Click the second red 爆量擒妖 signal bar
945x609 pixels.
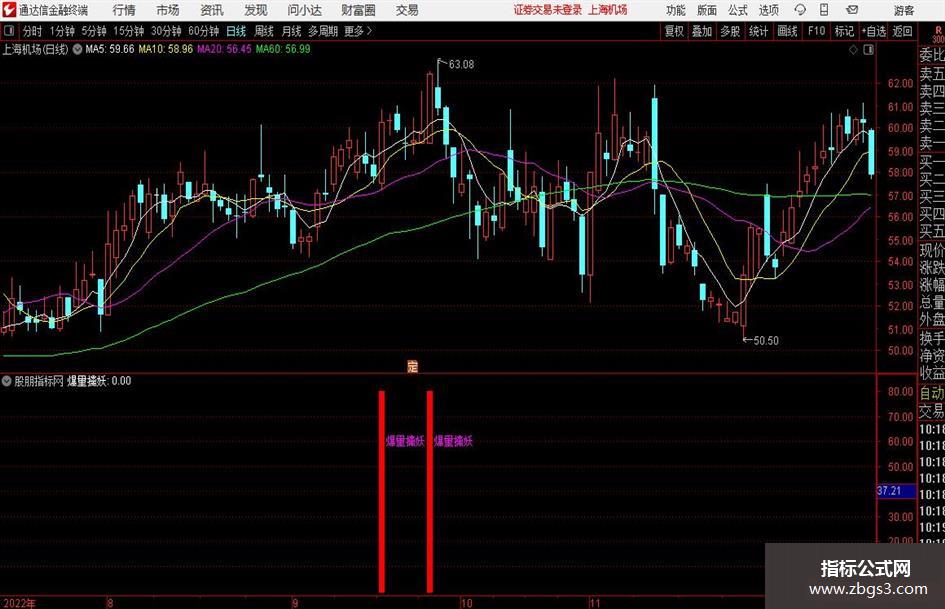(430, 491)
